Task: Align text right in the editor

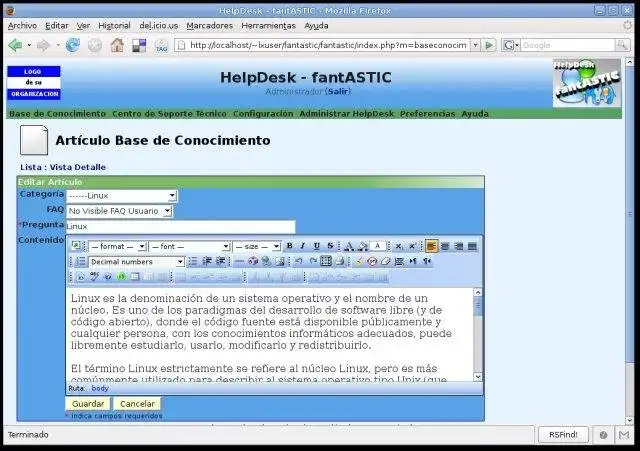Action: click(x=459, y=247)
